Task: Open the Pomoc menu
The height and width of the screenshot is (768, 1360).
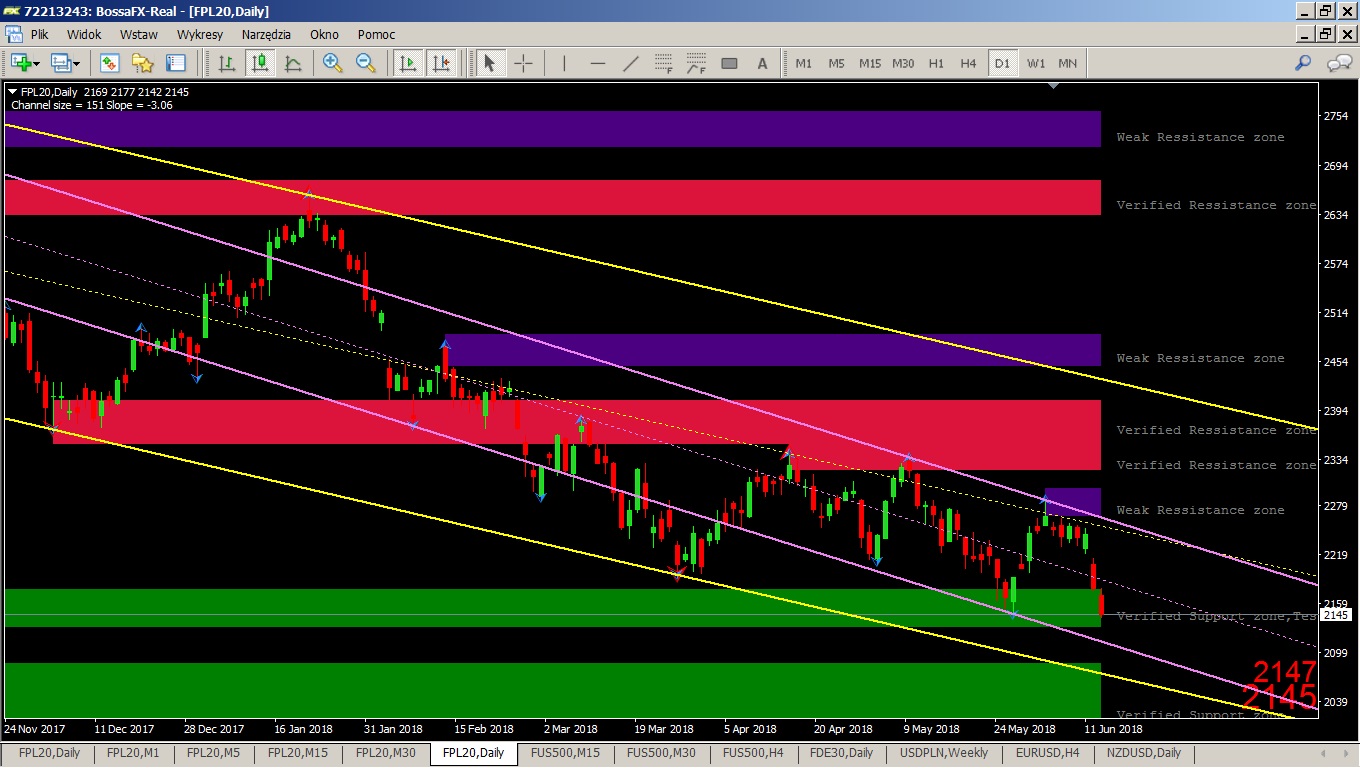Action: click(x=377, y=34)
